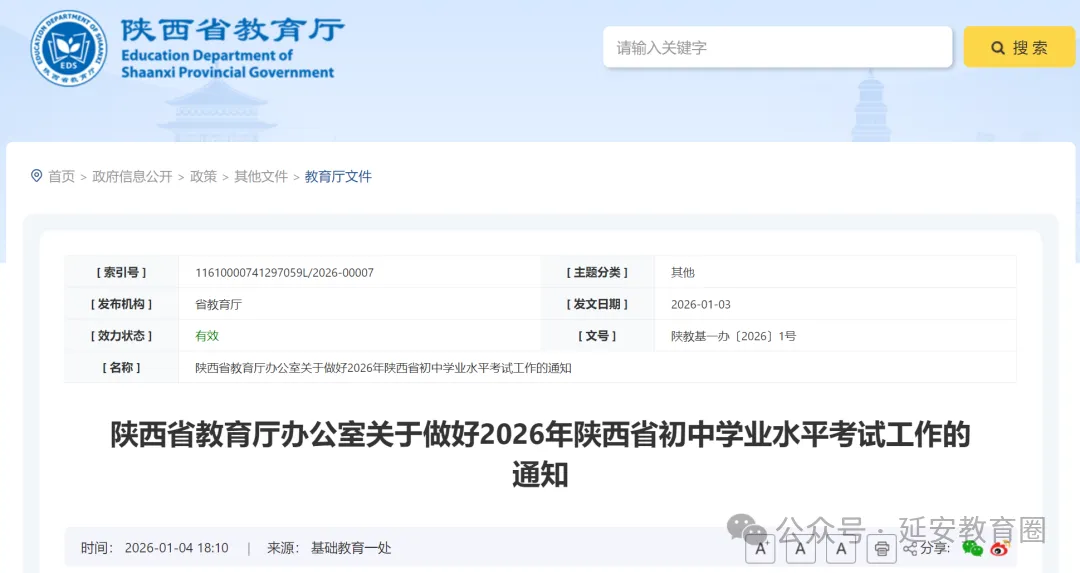
Task: Open 教育厅文件 breadcrumb link
Action: click(338, 177)
